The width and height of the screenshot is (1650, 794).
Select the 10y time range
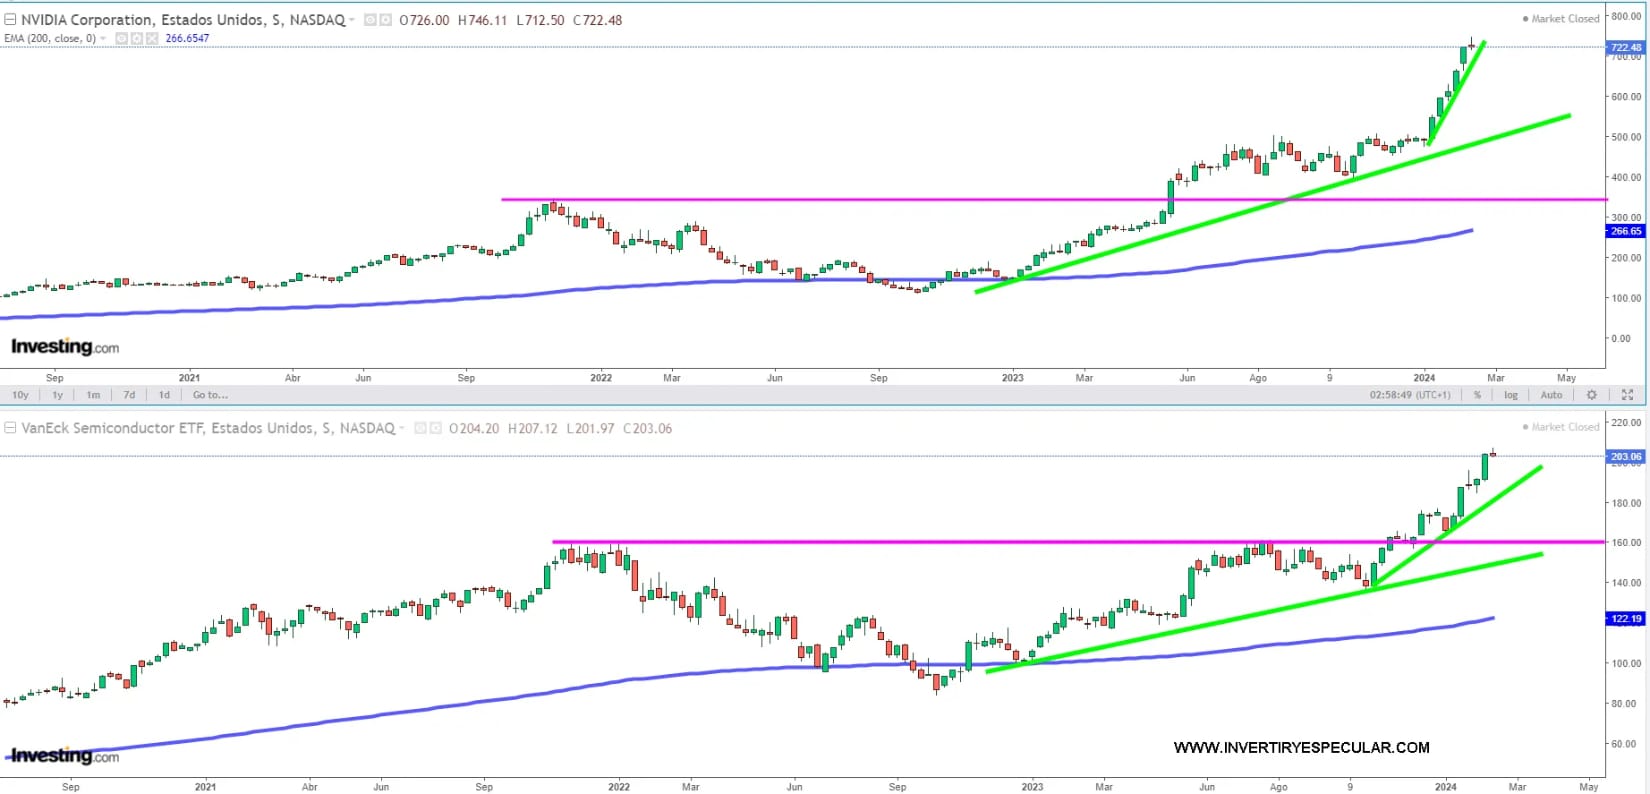[20, 395]
